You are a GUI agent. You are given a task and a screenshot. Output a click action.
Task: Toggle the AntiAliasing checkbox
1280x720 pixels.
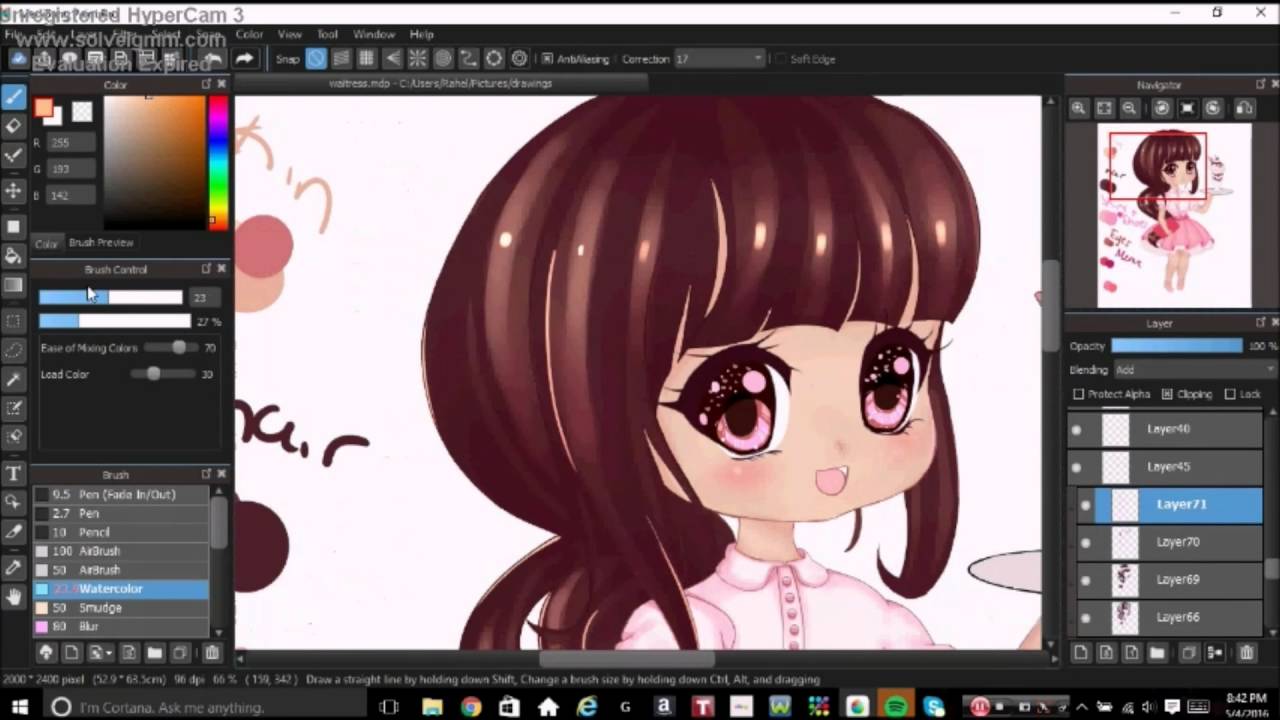click(547, 59)
